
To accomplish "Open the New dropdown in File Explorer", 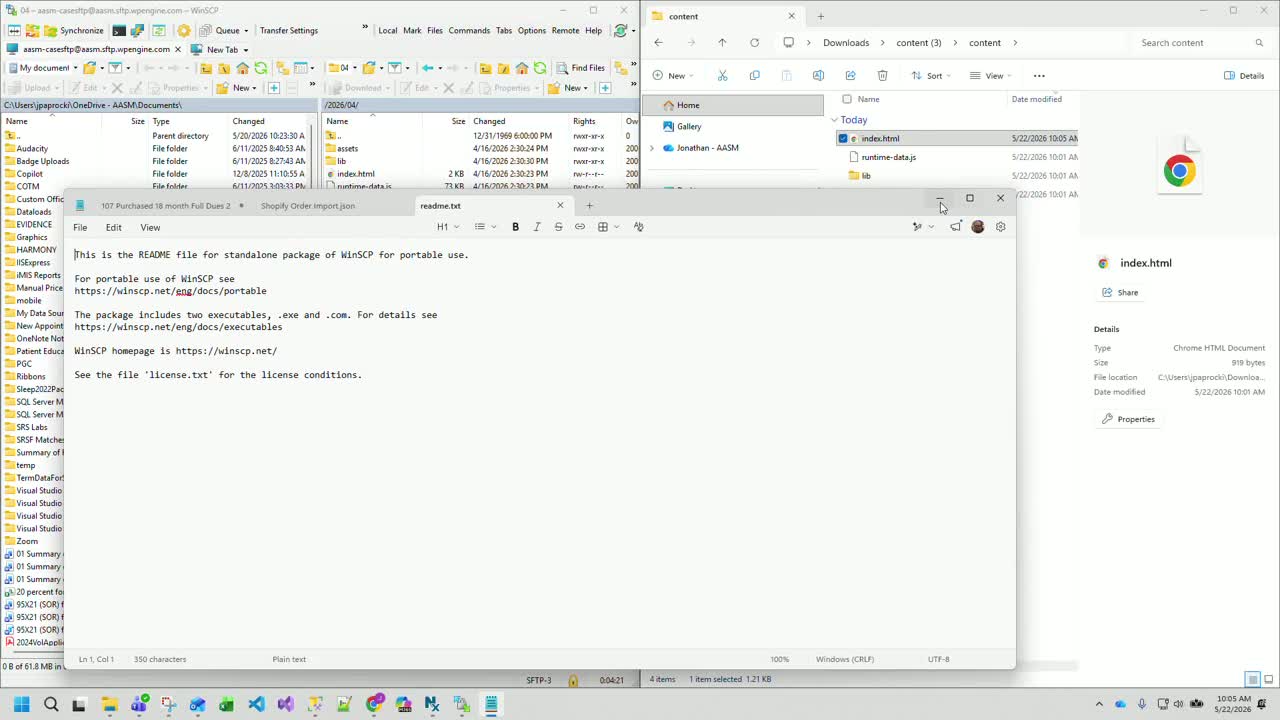I will [x=672, y=76].
